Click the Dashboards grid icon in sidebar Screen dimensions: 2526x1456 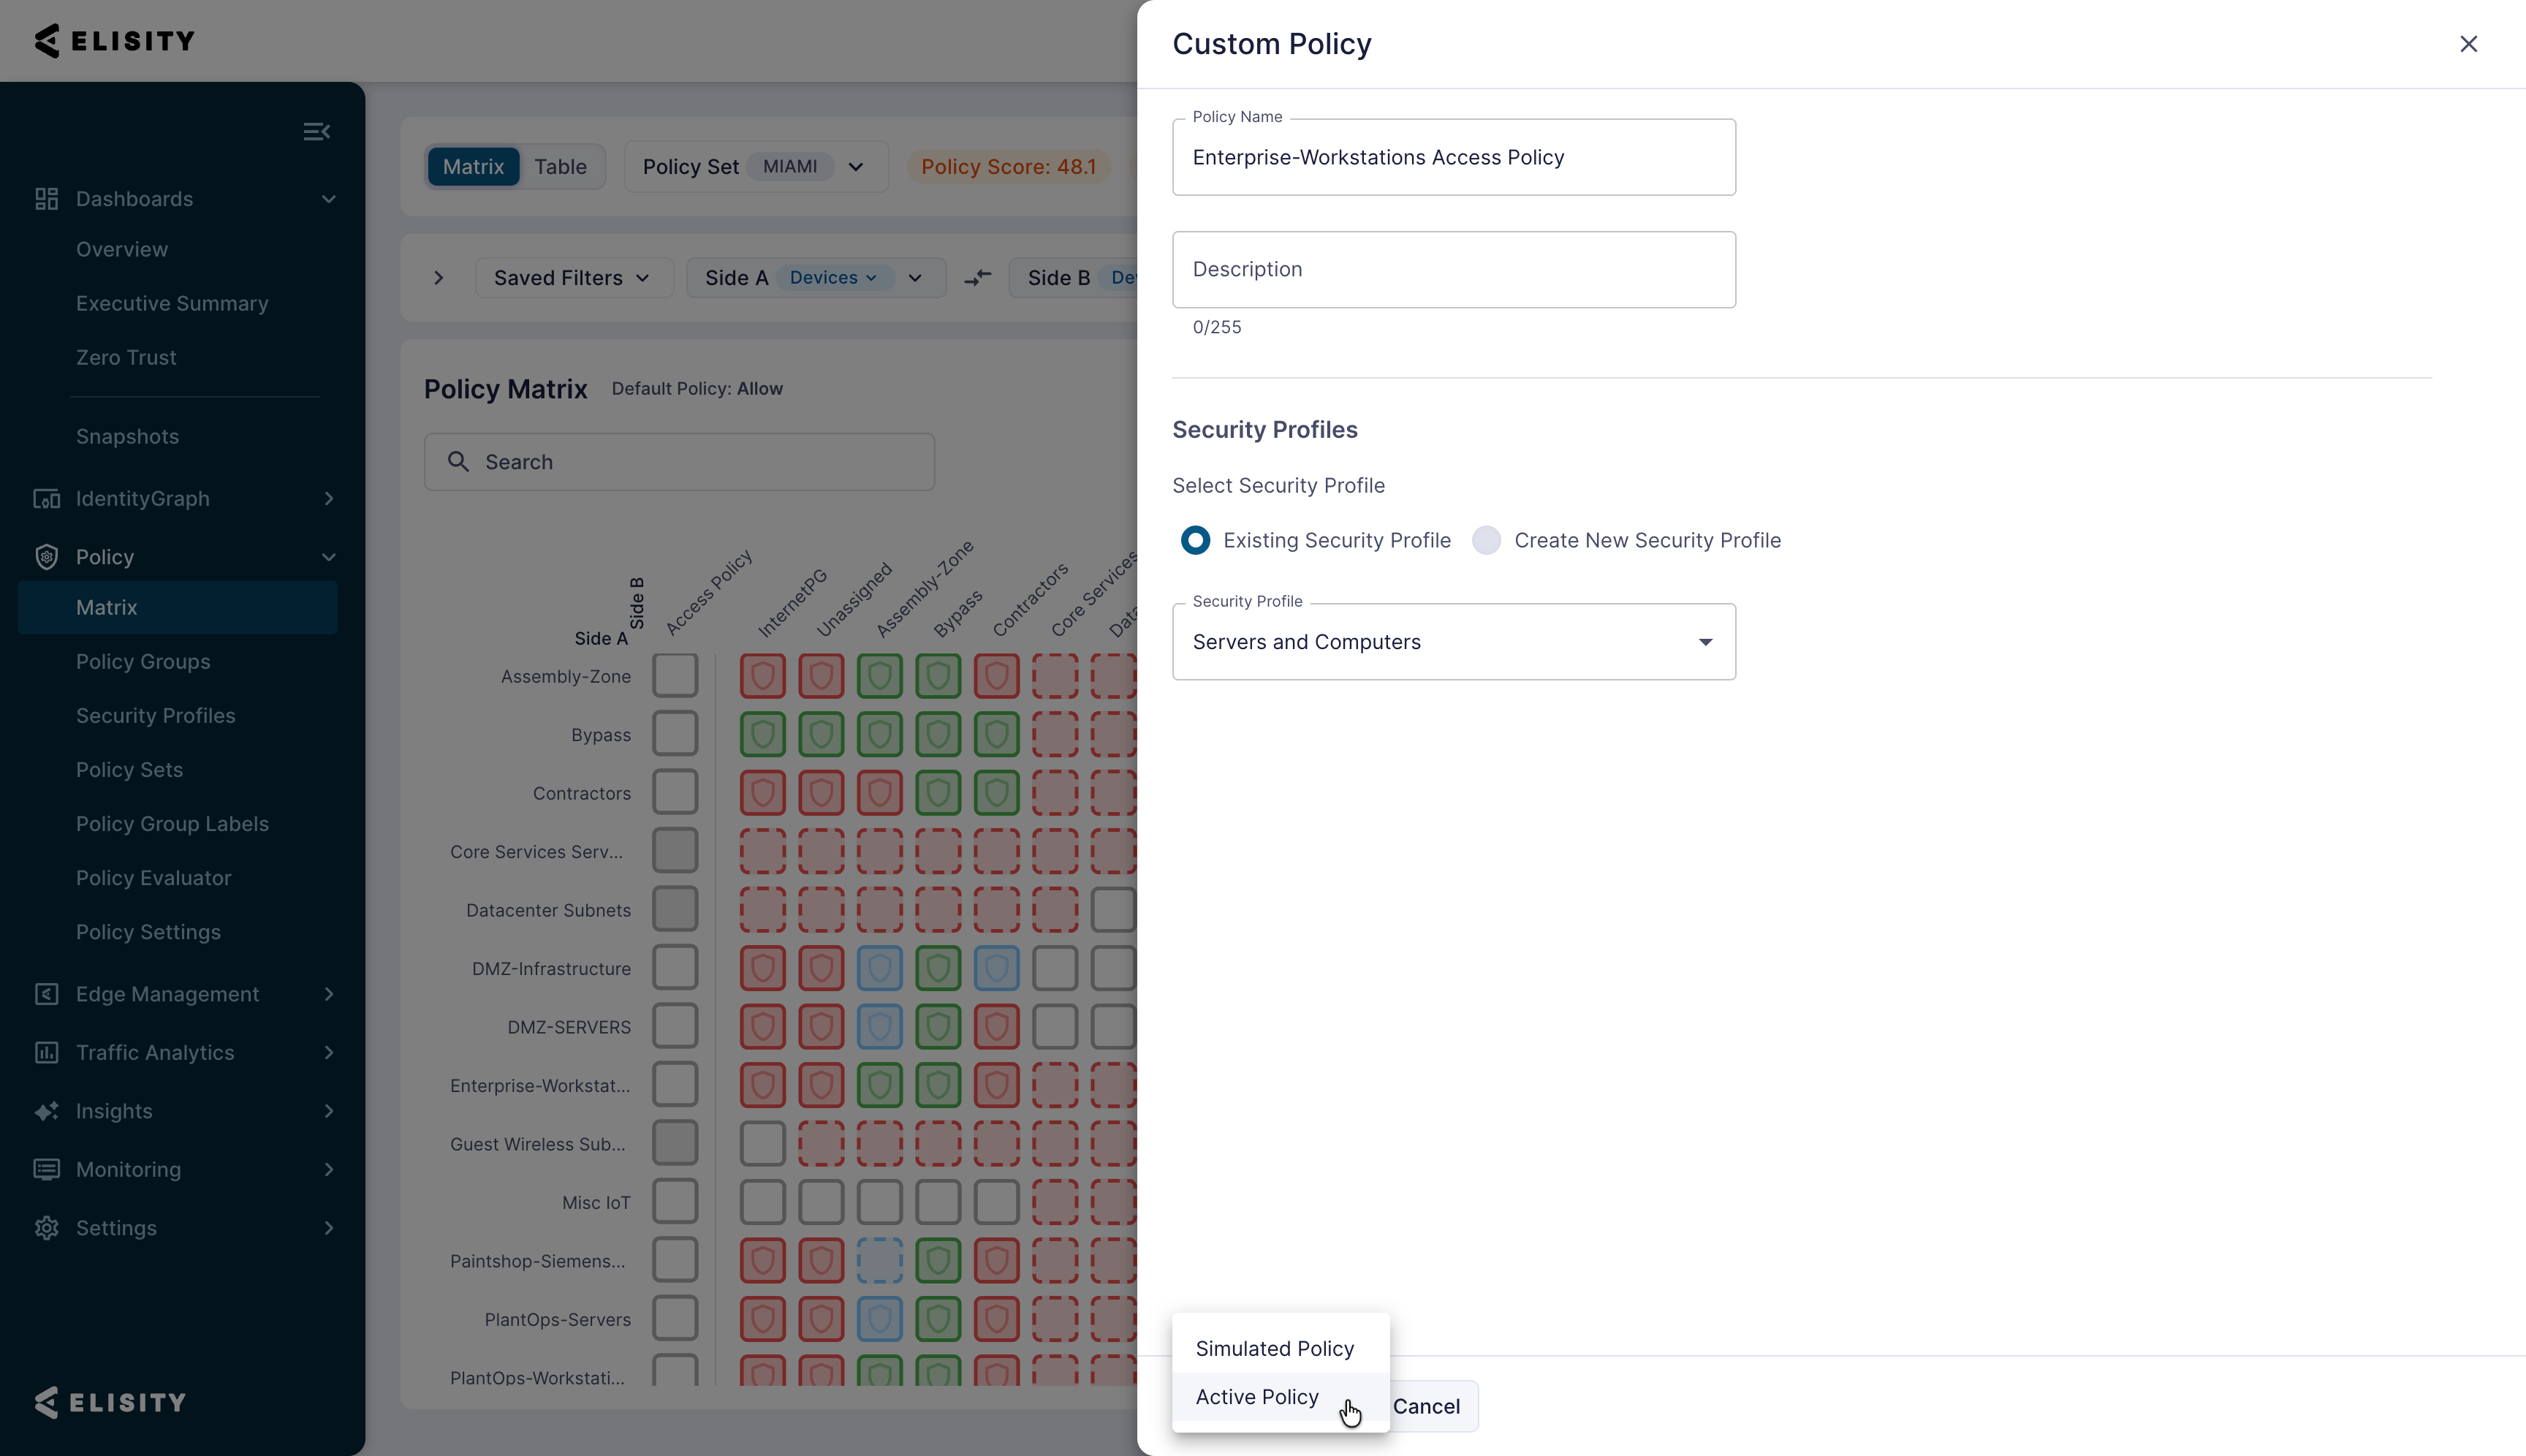tap(46, 199)
